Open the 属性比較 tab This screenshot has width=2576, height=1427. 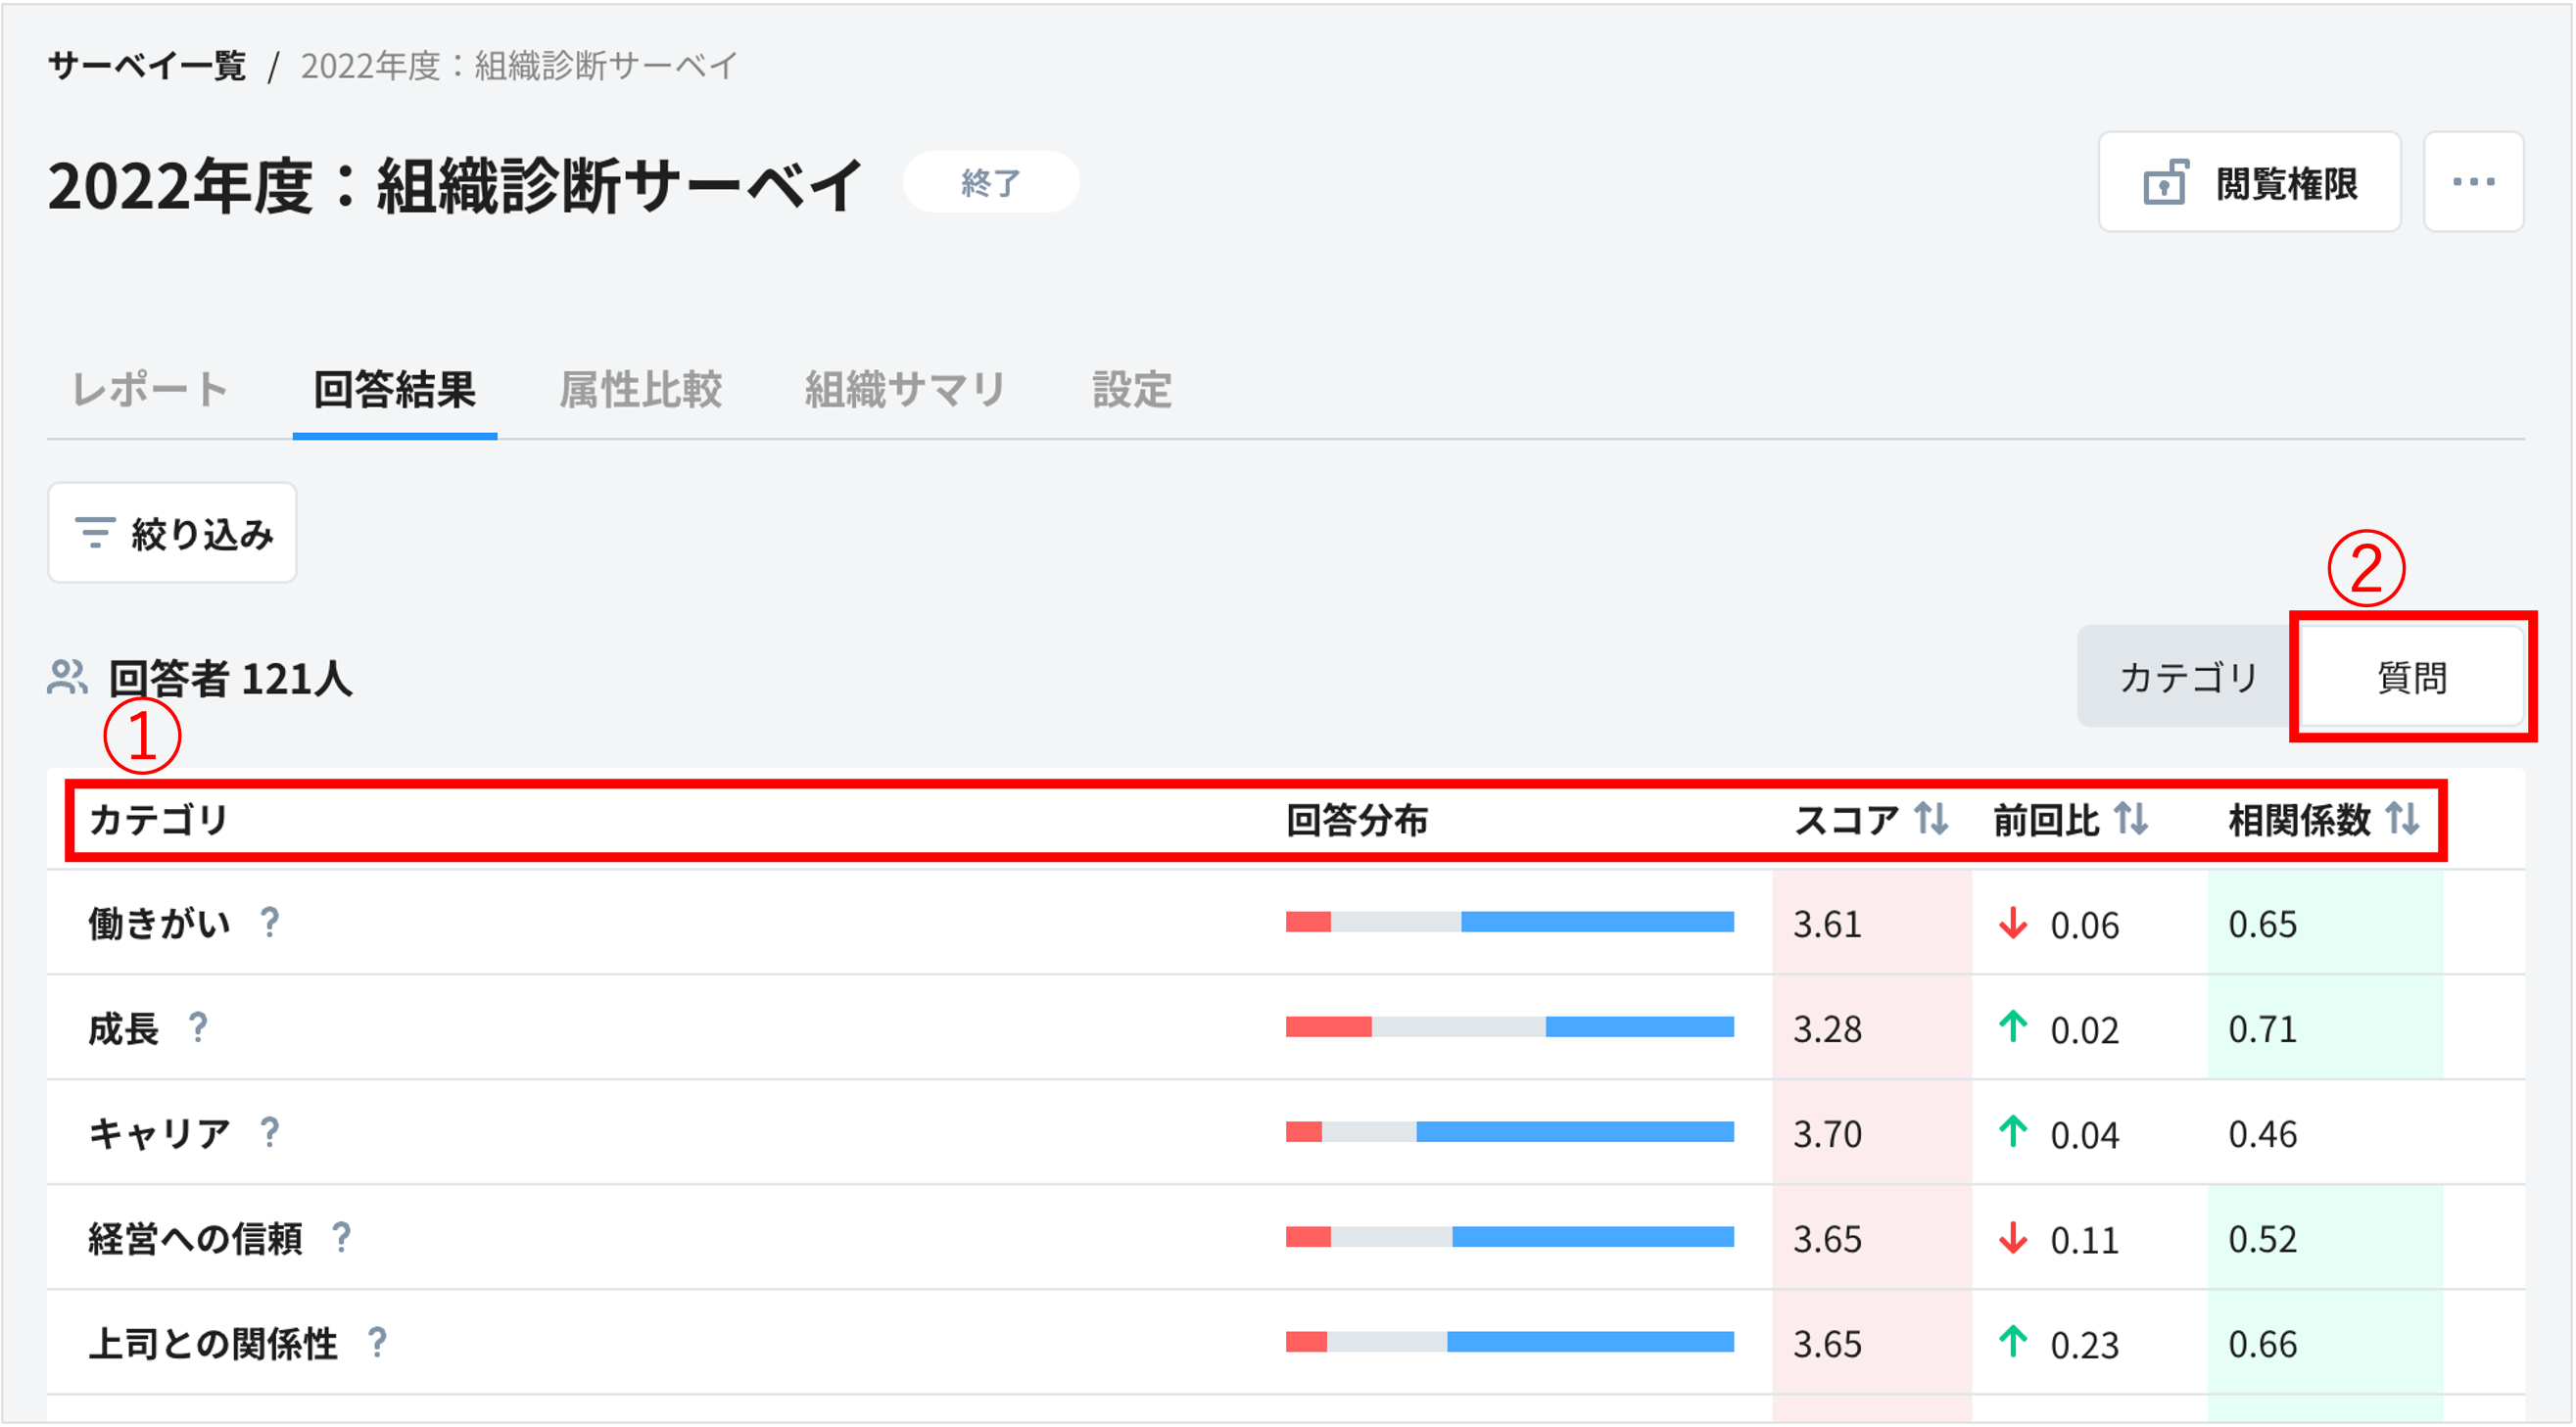pos(640,389)
